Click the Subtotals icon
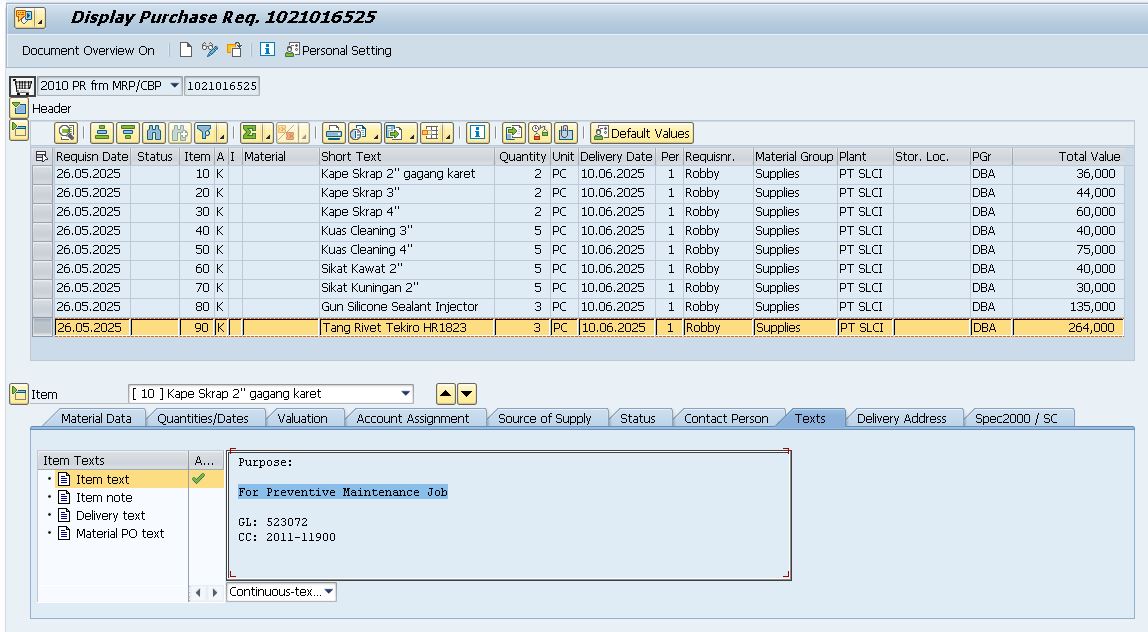The image size is (1148, 632). (x=286, y=133)
